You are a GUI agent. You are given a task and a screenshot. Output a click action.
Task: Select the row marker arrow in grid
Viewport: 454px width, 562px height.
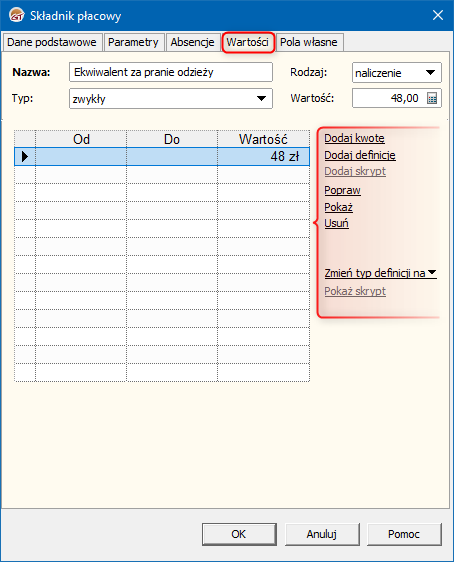25,157
